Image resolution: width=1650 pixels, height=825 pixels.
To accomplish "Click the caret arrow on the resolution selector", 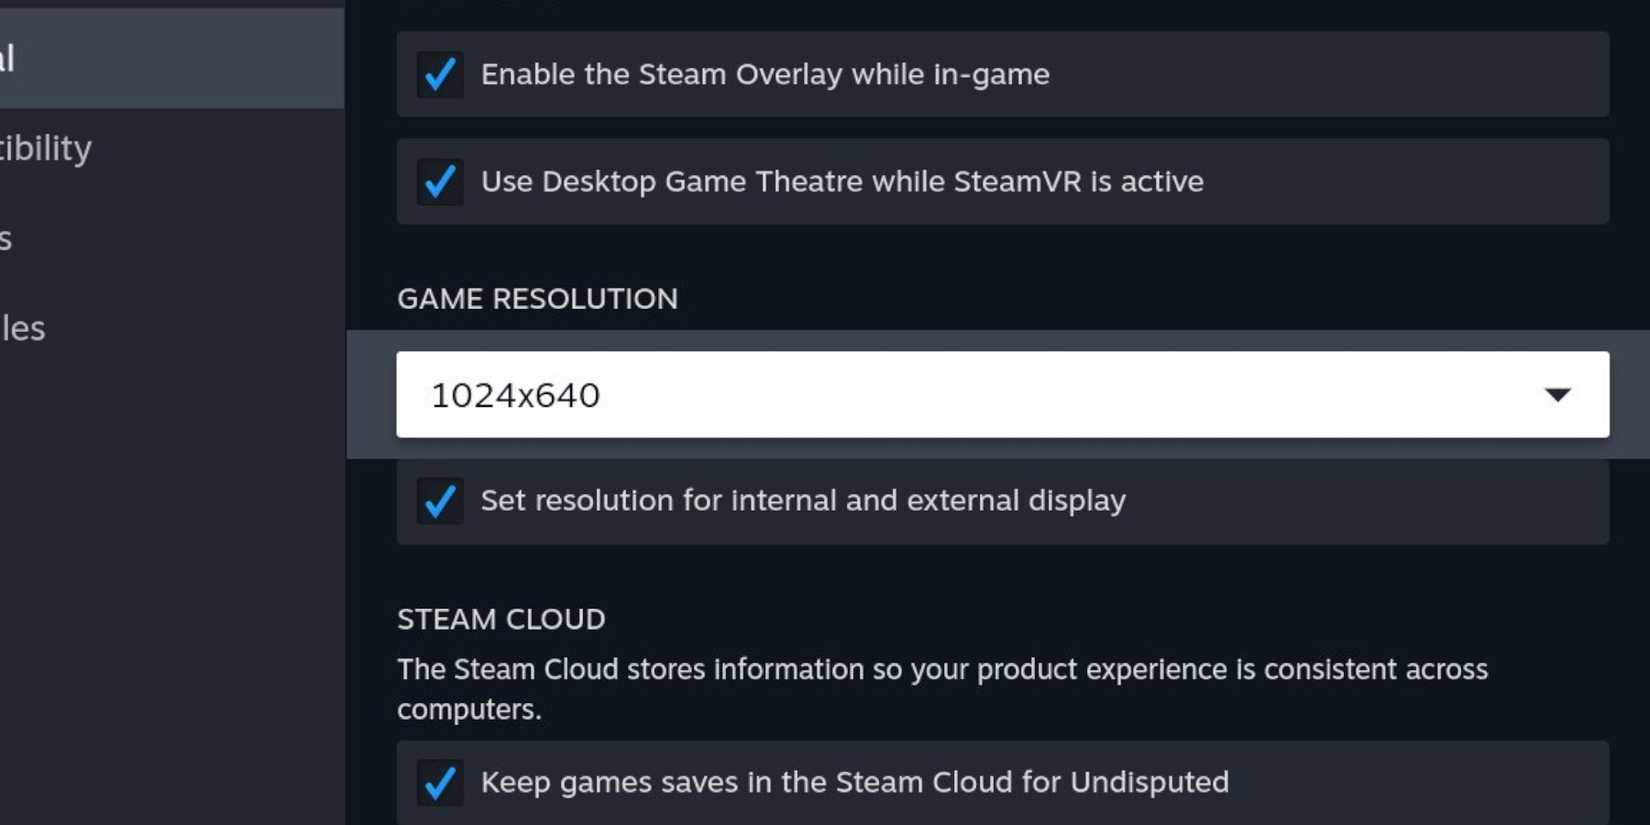I will coord(1557,395).
